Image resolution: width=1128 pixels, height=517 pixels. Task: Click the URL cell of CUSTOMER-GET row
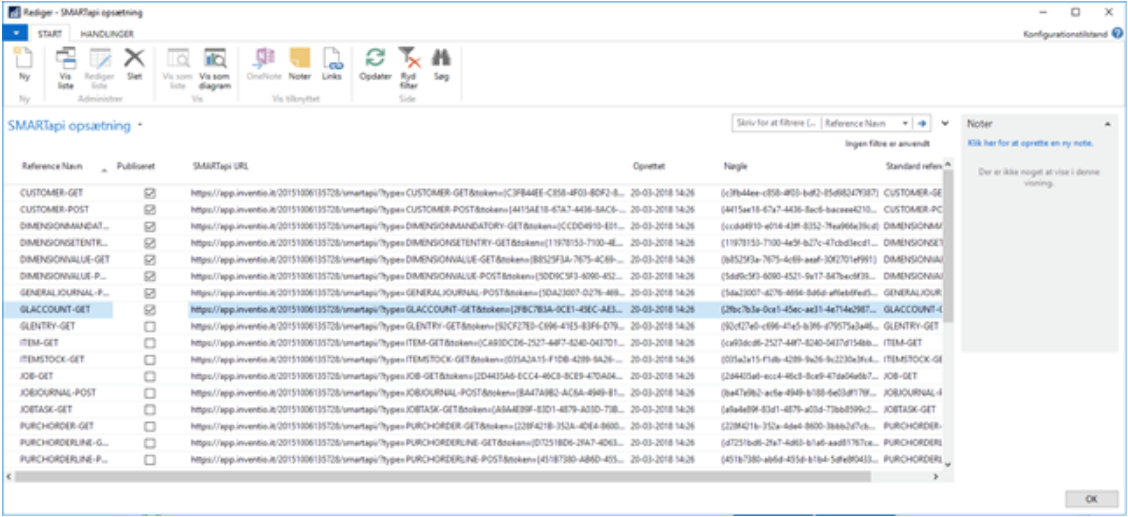(406, 193)
